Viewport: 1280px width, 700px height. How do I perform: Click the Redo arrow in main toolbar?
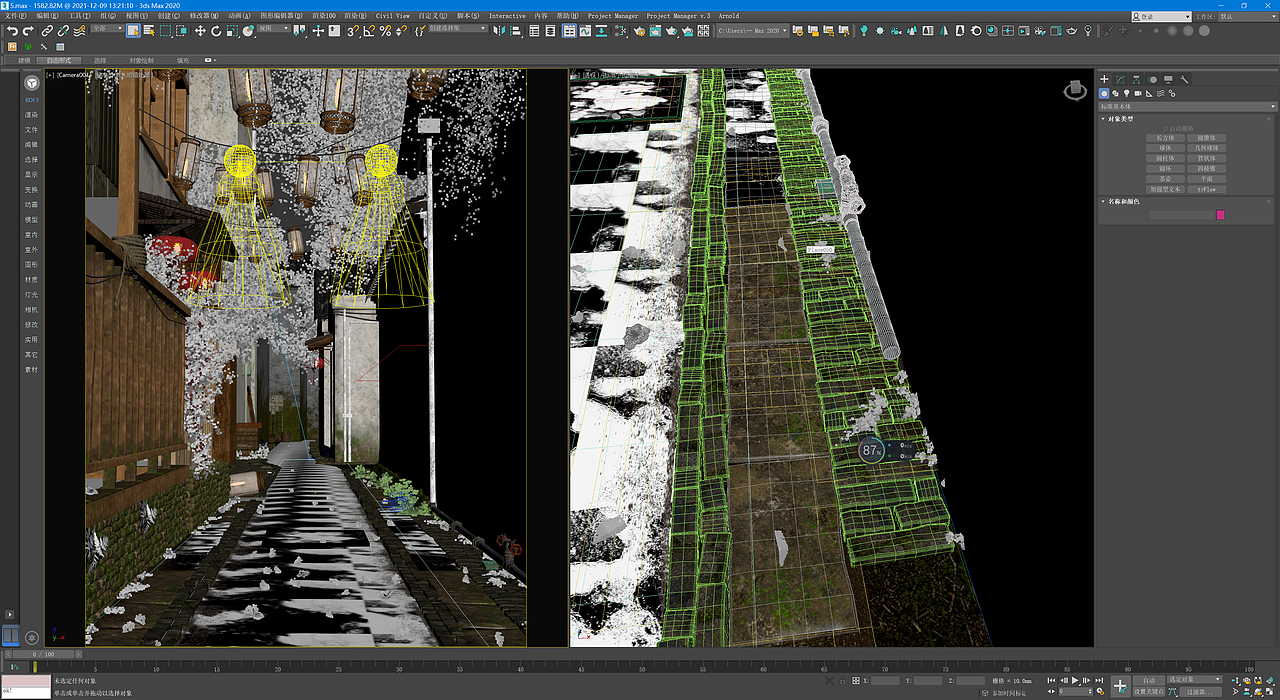click(29, 31)
